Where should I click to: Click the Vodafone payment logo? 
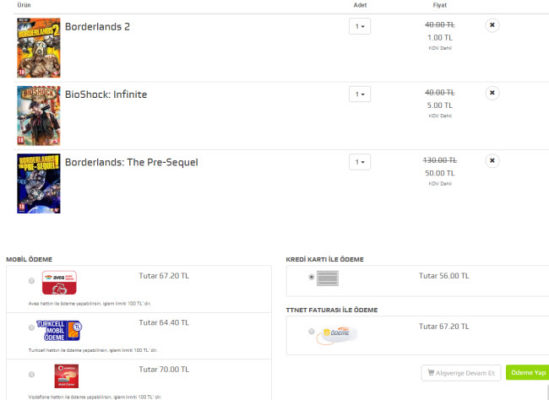click(67, 376)
